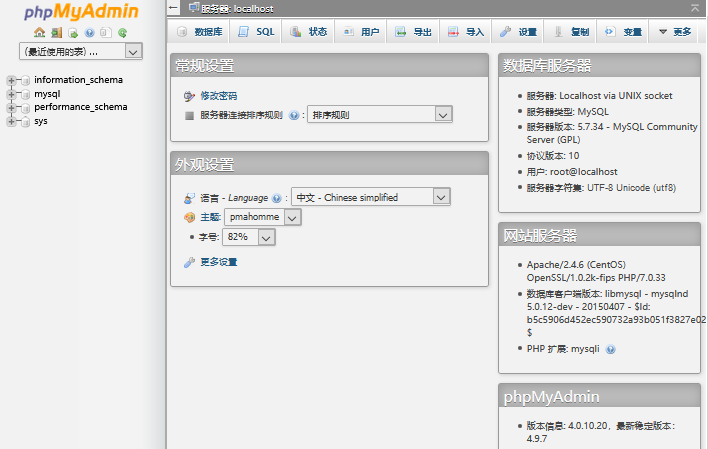The width and height of the screenshot is (708, 449).
Task: Click the 服务器类型: MySQL text
Action: point(568,112)
